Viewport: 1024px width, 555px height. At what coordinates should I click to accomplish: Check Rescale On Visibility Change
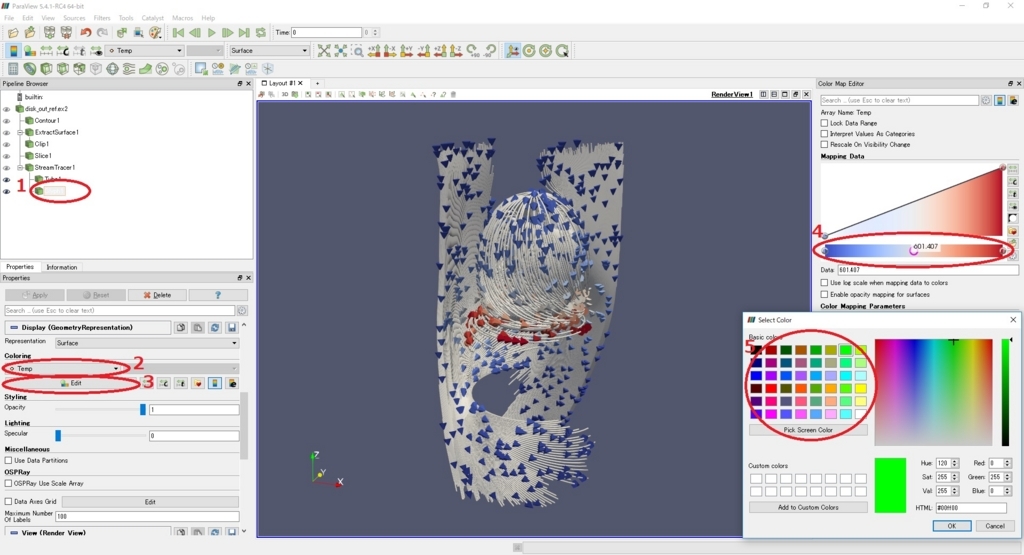pos(824,144)
